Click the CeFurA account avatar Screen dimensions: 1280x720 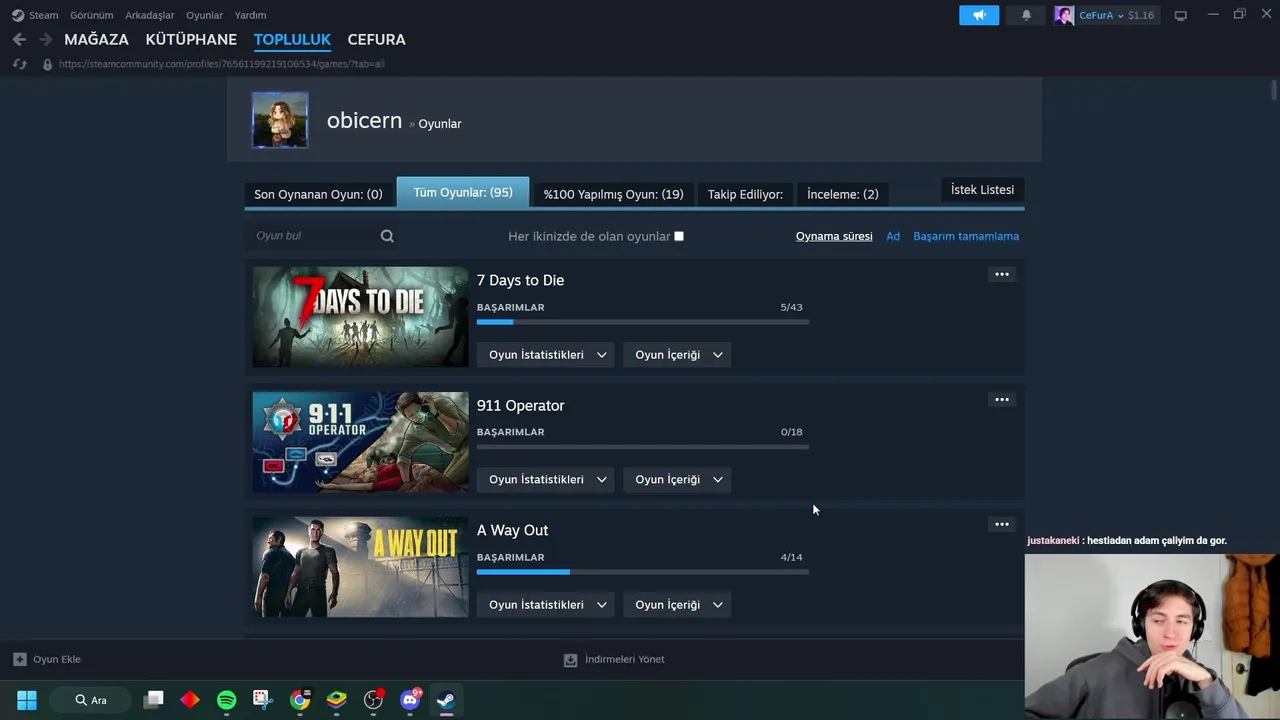tap(1064, 15)
